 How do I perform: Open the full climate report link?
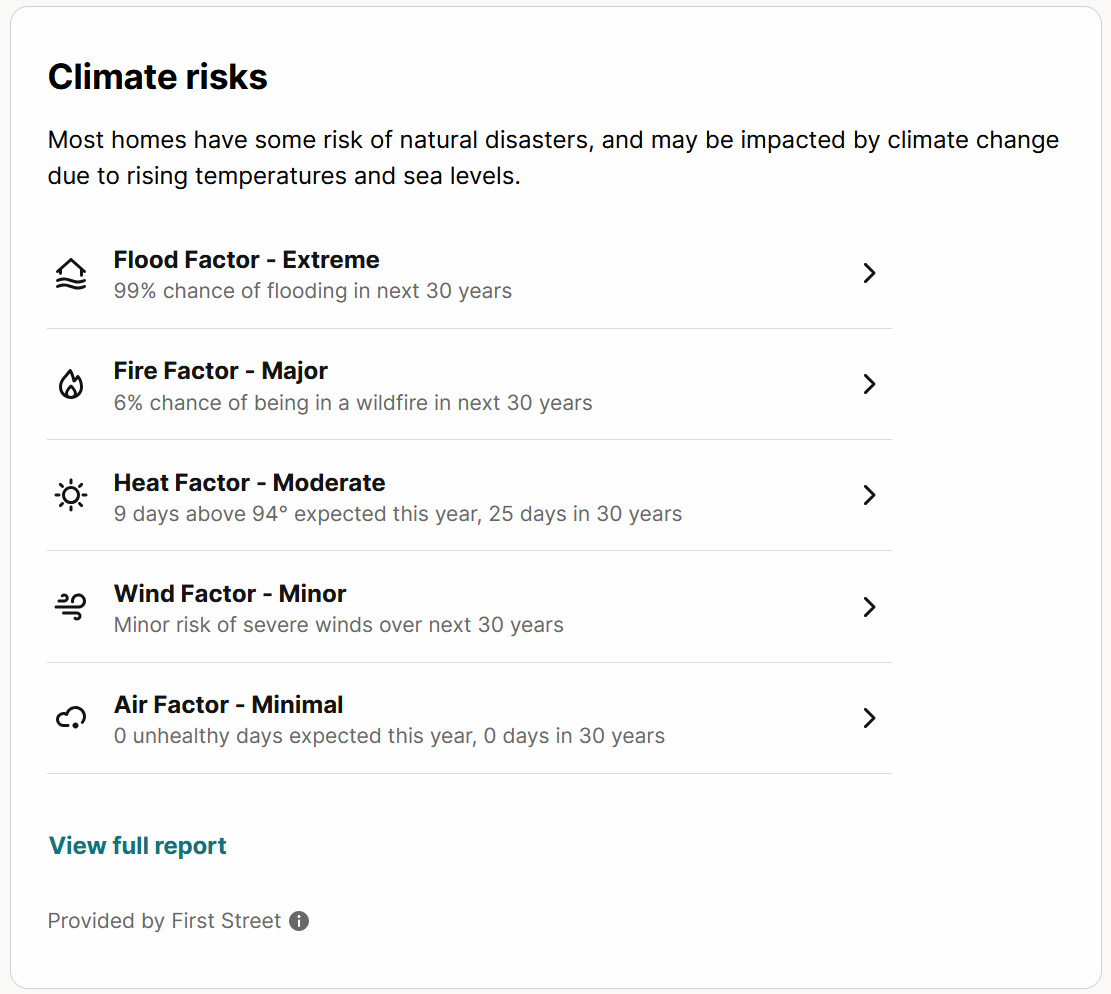(x=137, y=845)
